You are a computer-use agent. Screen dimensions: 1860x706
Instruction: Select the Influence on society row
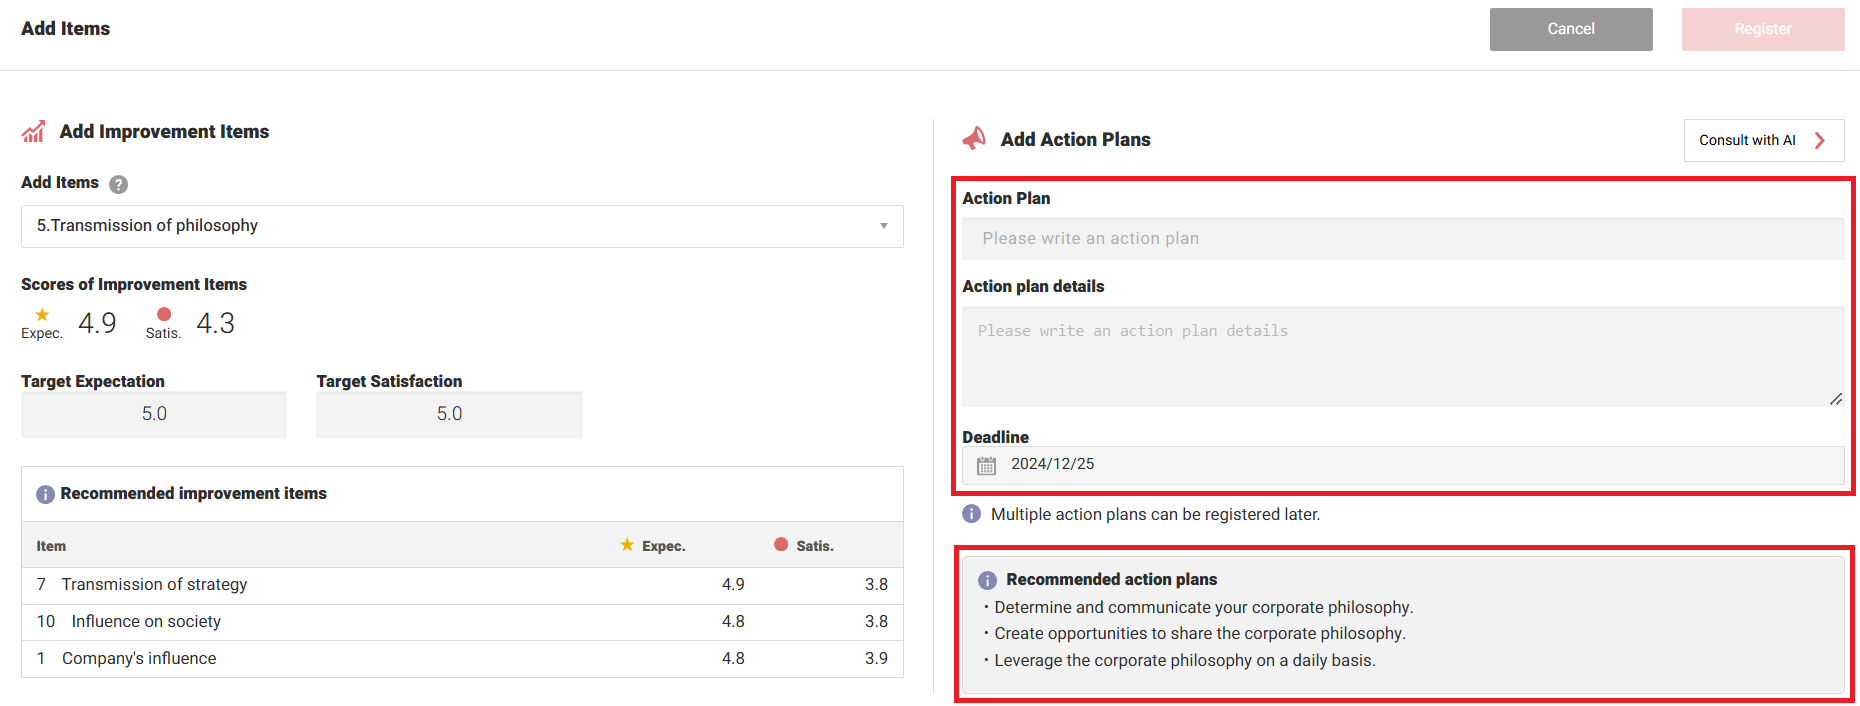coord(462,622)
